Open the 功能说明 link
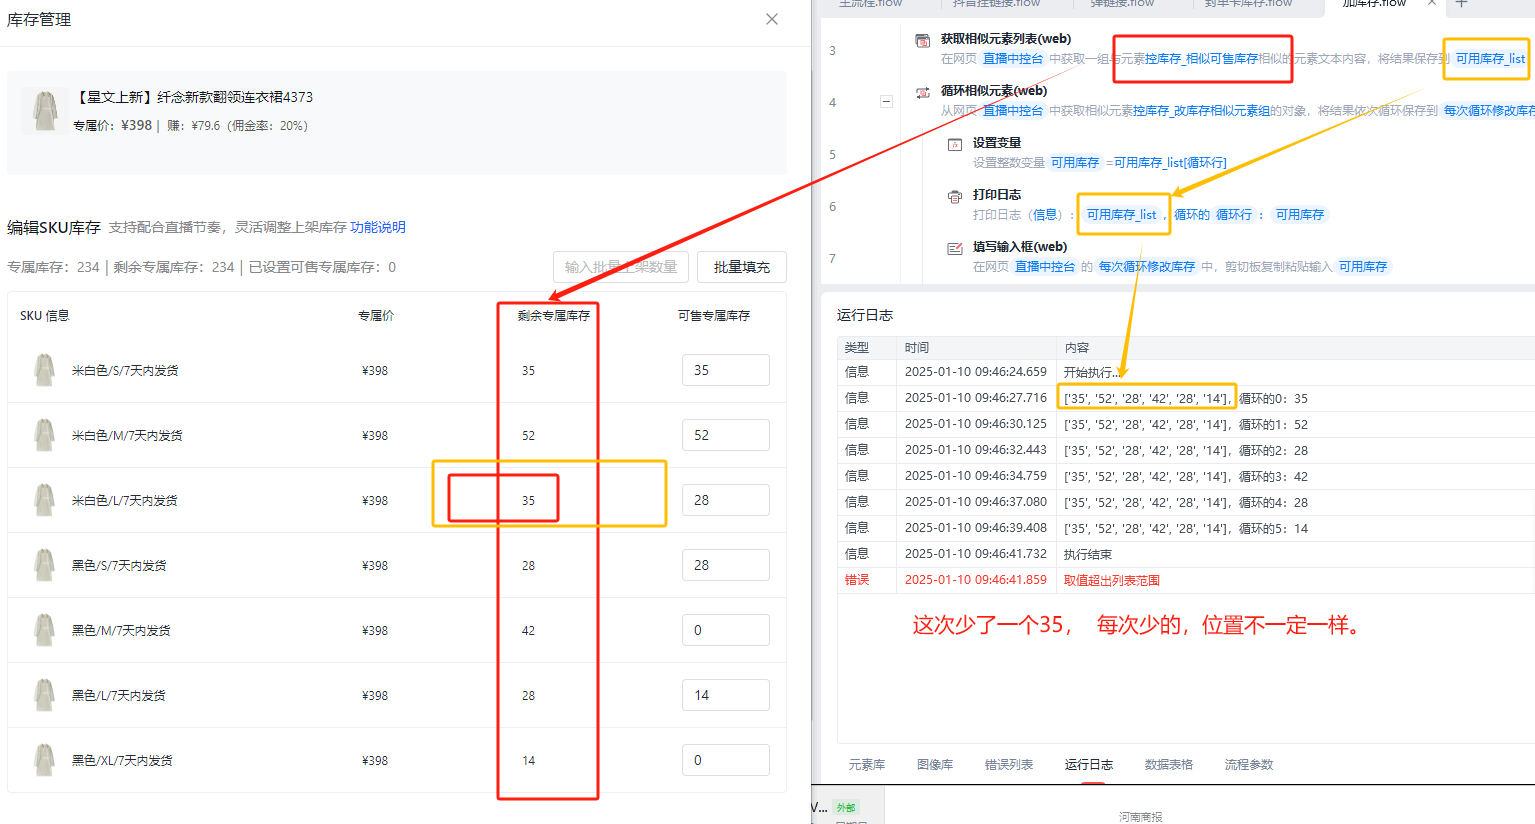The width and height of the screenshot is (1535, 824). [x=378, y=227]
